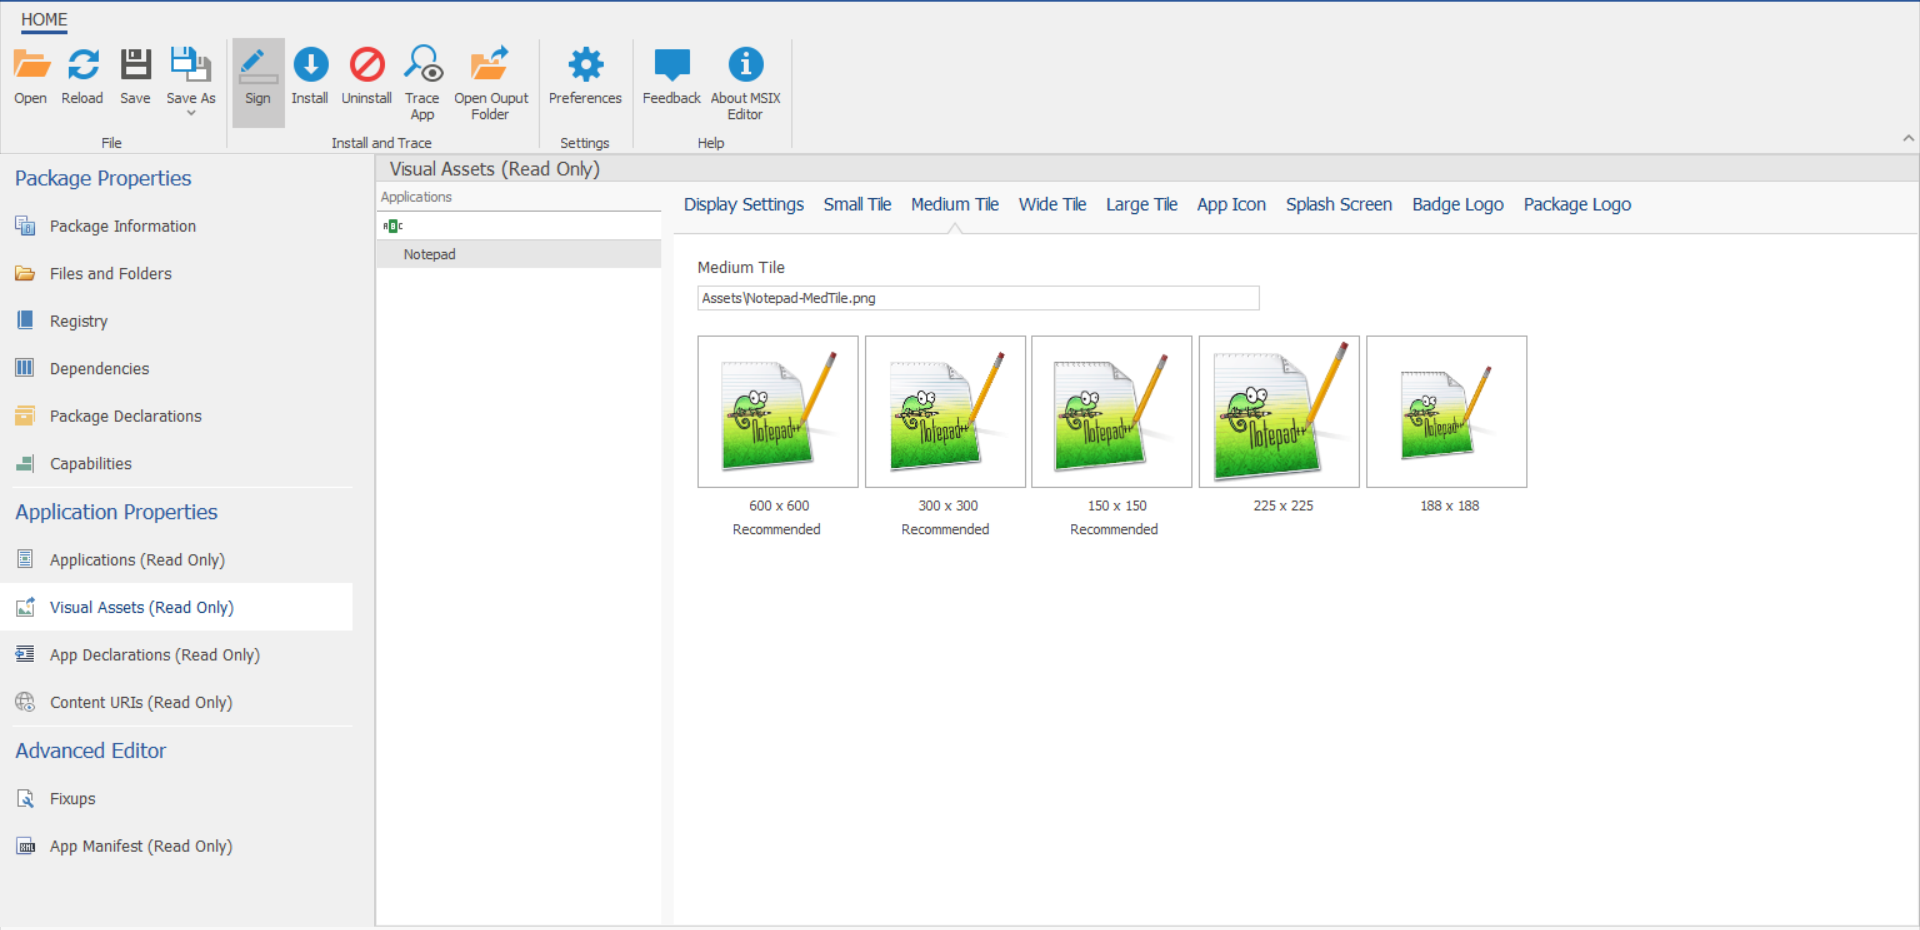Click the Registry sidebar icon
This screenshot has height=930, width=1920.
(25, 320)
